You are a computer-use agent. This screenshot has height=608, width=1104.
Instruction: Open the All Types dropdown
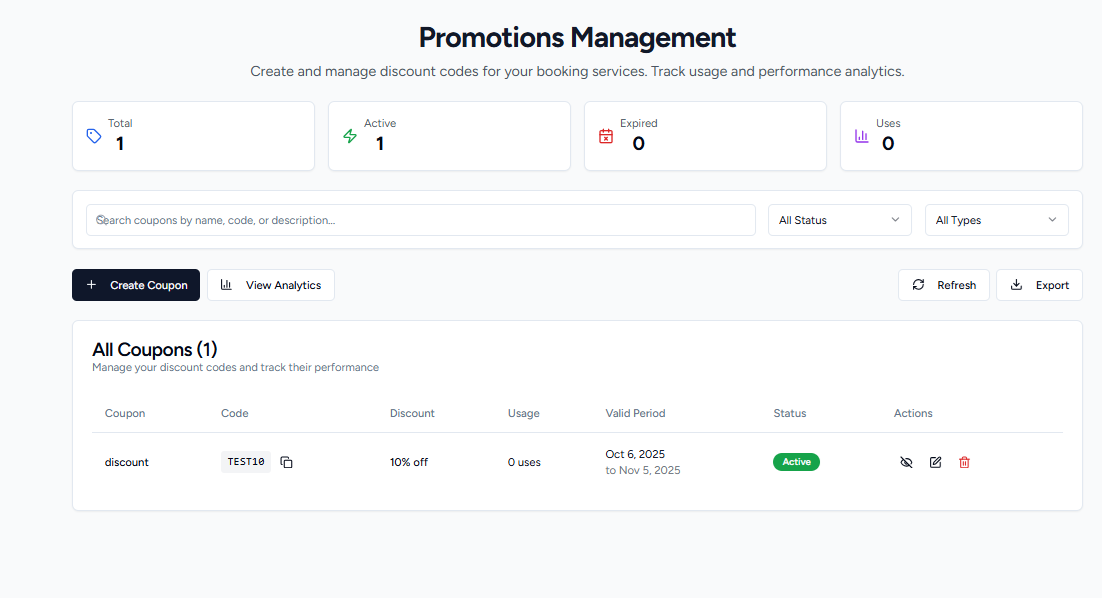coord(996,220)
